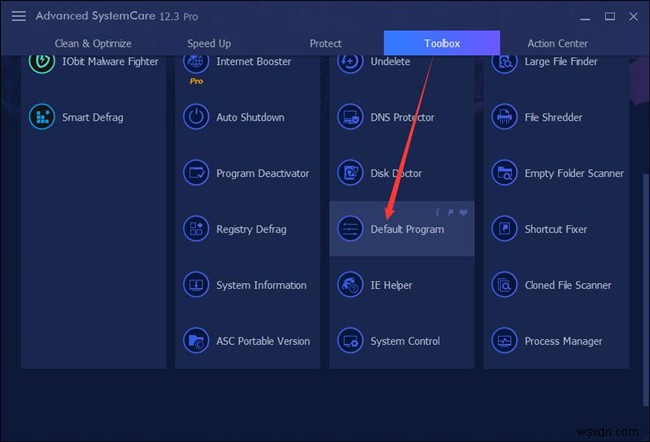Screen dimensions: 650x442
Task: Click the Disk Doctor icon
Action: [350, 173]
